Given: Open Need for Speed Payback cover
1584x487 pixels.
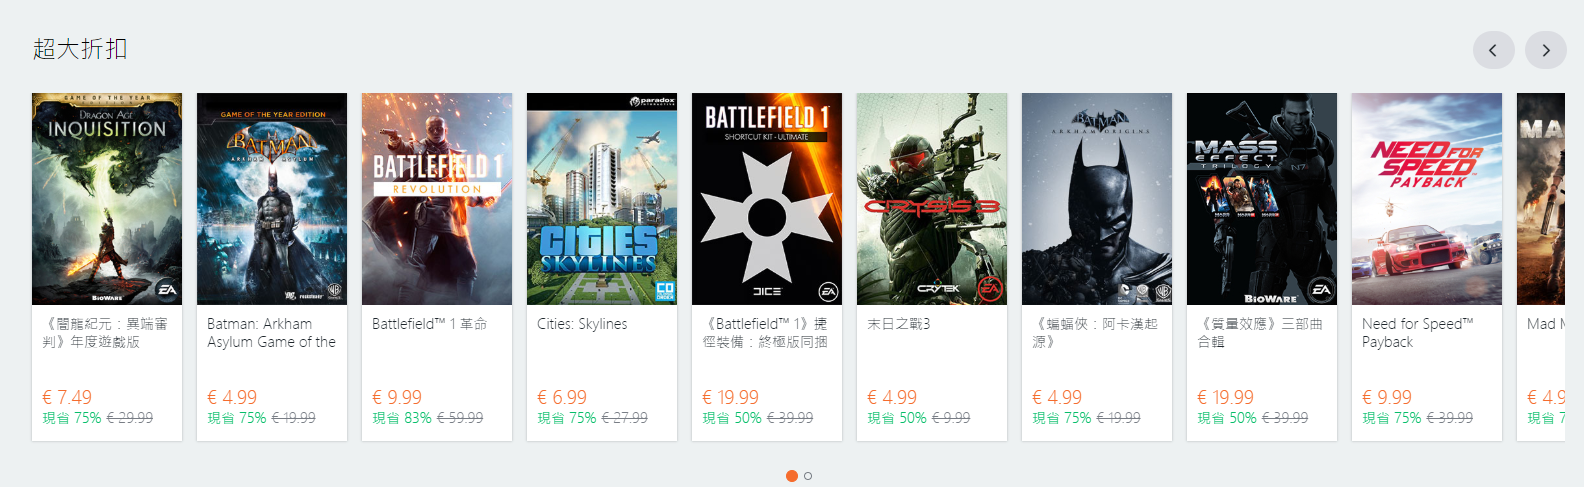Looking at the screenshot, I should [1427, 199].
